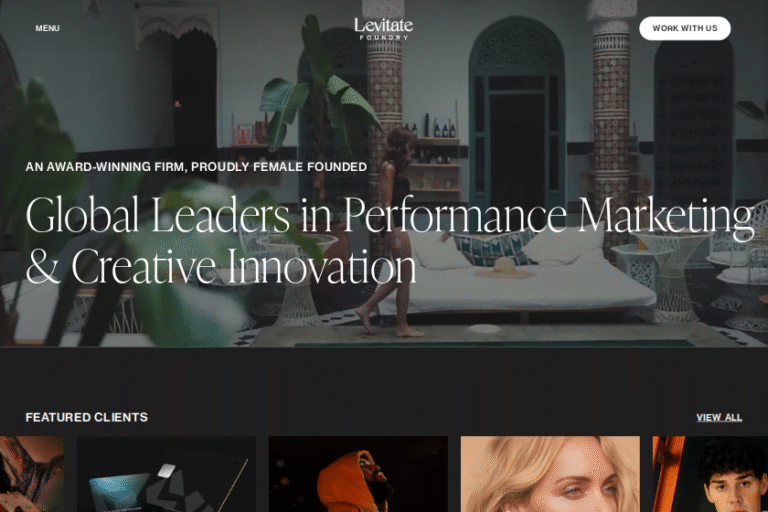Open the orange hoodie client thumbnail
The image size is (768, 512).
(358, 474)
